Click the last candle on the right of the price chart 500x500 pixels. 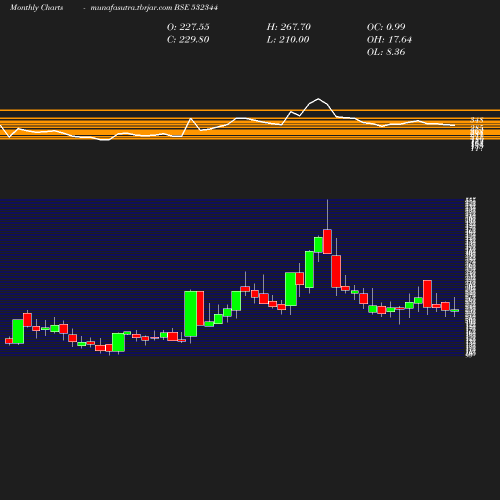tap(455, 310)
